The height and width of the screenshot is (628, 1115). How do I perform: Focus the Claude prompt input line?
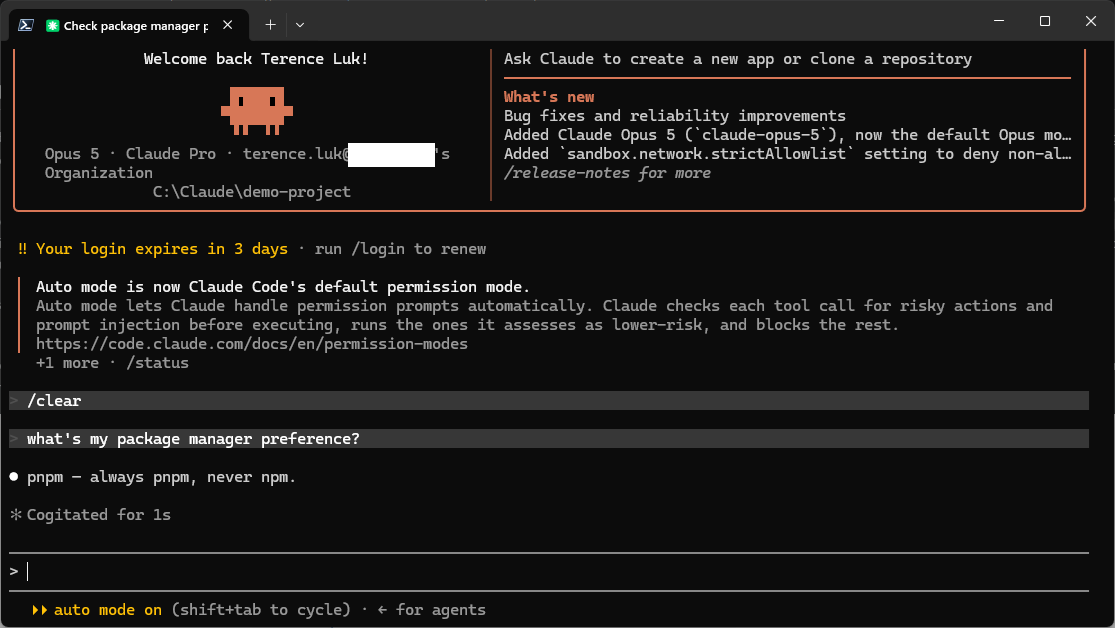click(x=549, y=571)
